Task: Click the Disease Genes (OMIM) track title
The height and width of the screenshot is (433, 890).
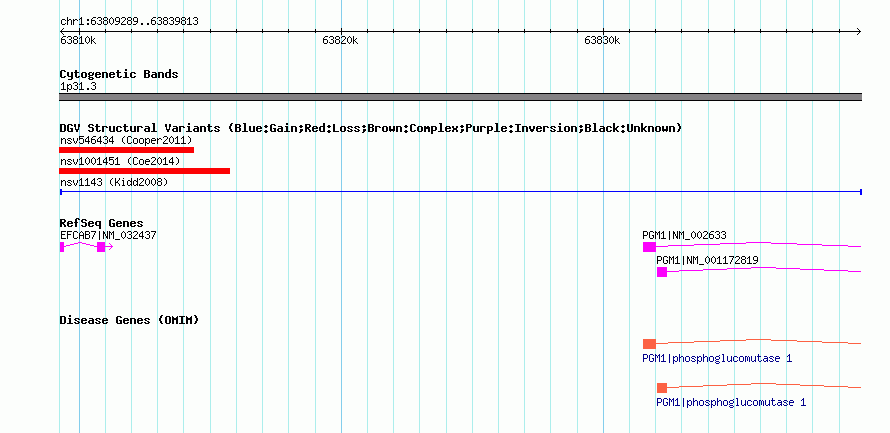Action: tap(129, 320)
